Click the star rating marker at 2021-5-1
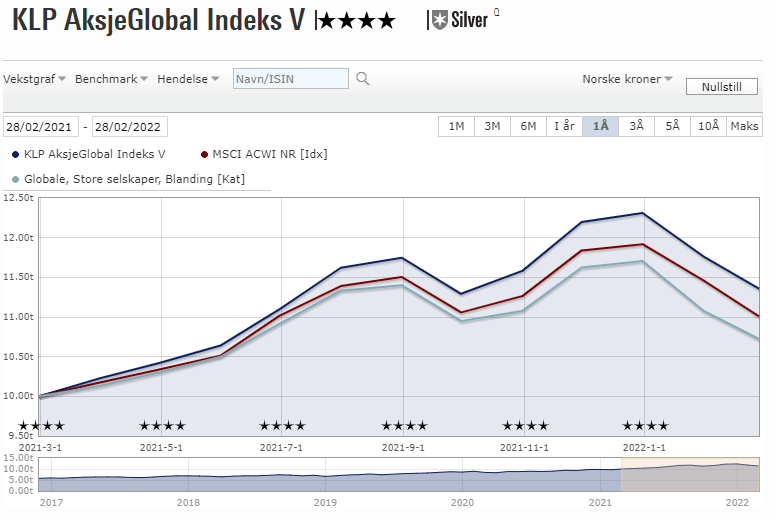Image resolution: width=775 pixels, height=520 pixels. point(162,426)
